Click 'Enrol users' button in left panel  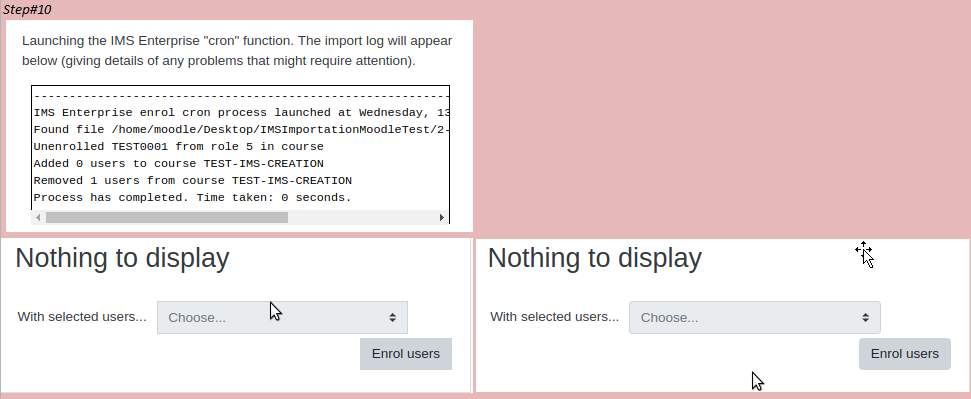[406, 354]
